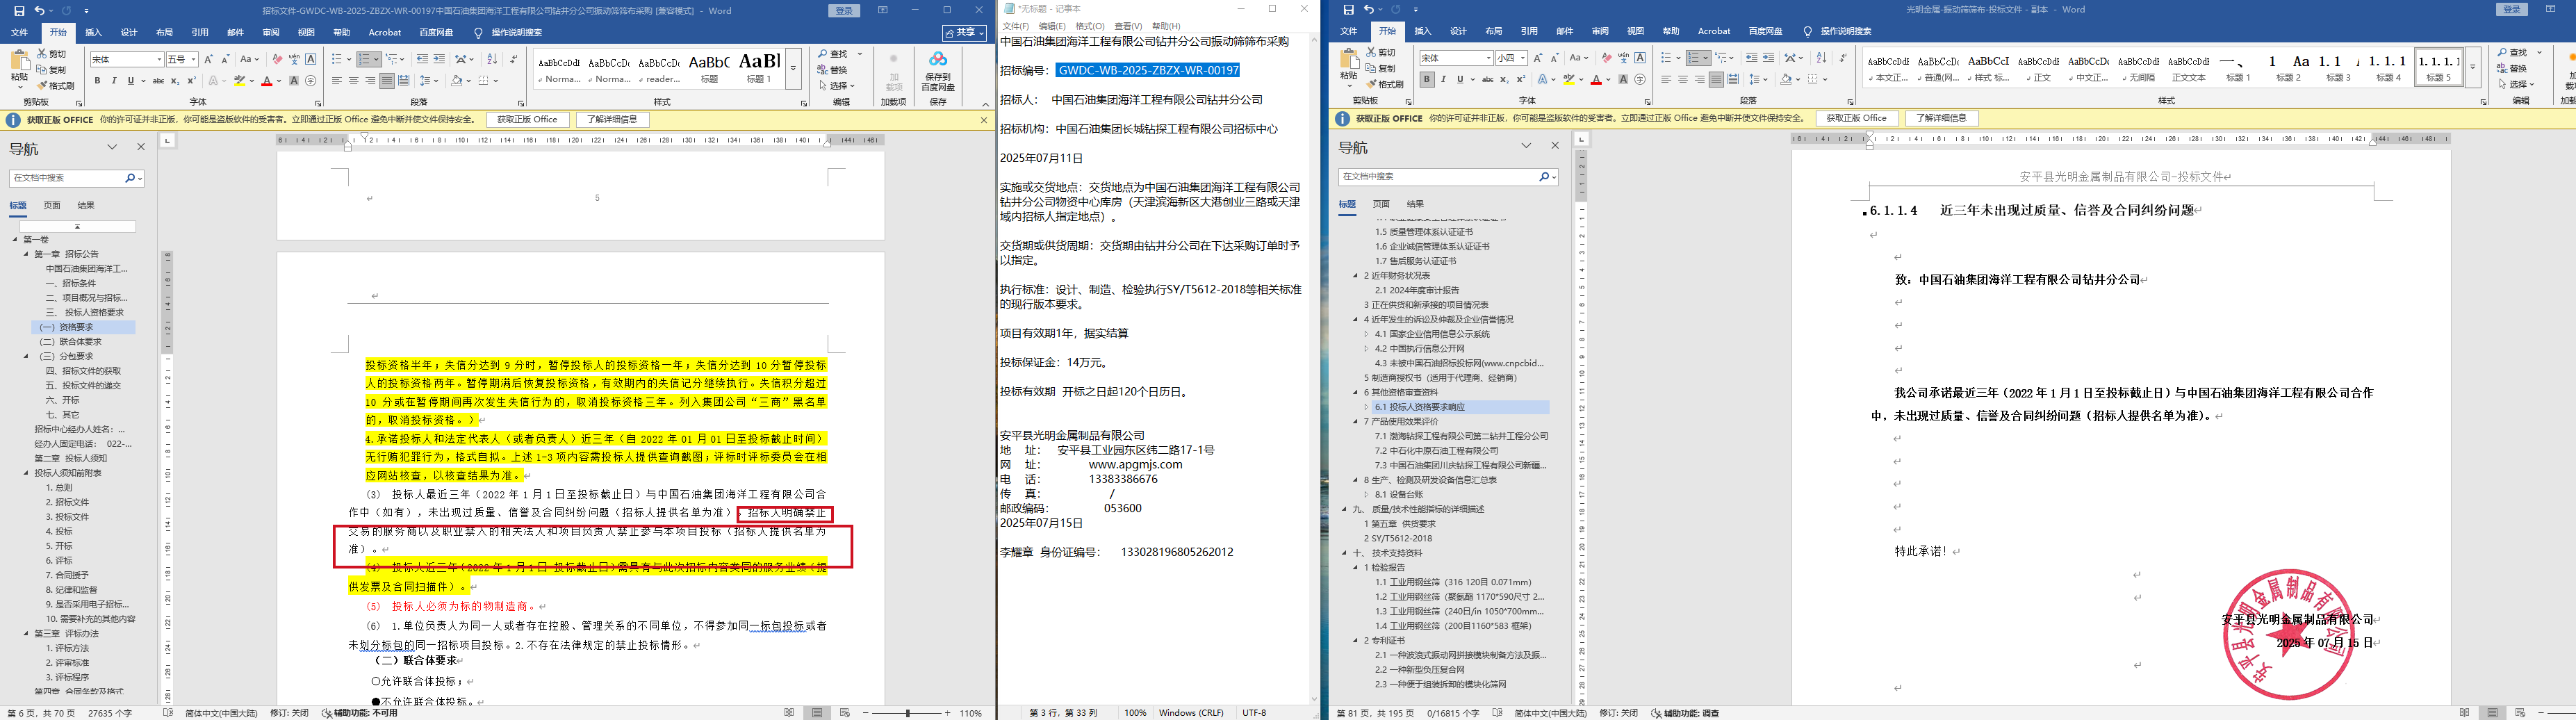Viewport: 2576px width, 720px height.
Task: Increase indent in right Word window
Action: click(1769, 58)
